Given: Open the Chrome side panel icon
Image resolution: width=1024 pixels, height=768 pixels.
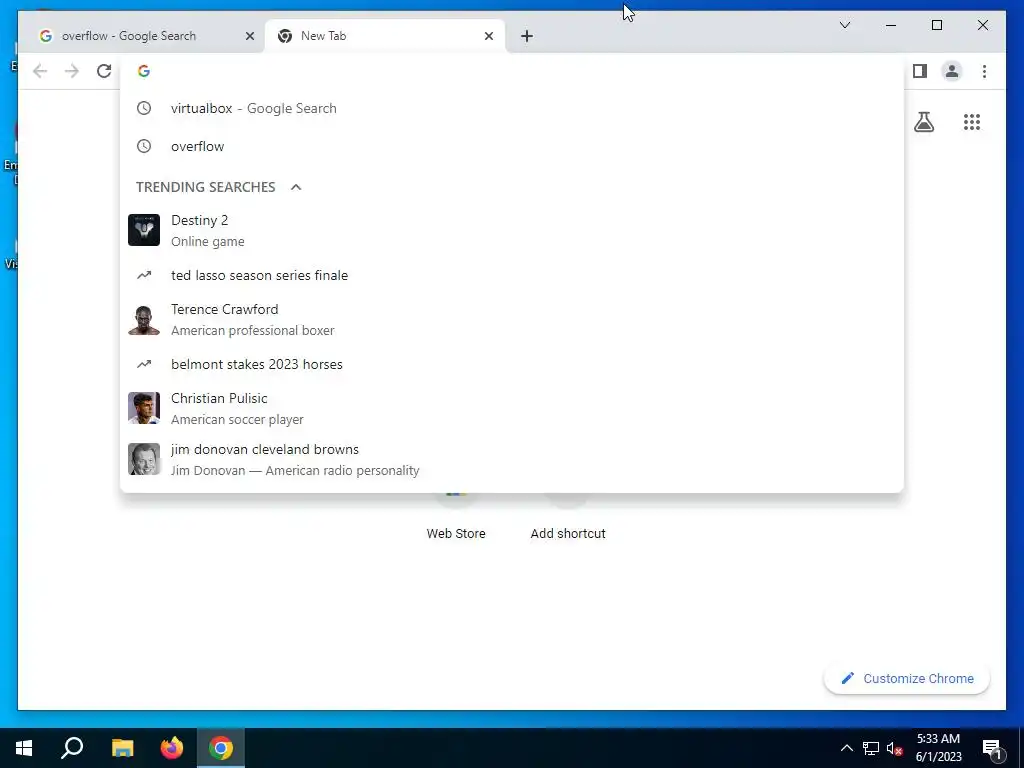Looking at the screenshot, I should (920, 71).
